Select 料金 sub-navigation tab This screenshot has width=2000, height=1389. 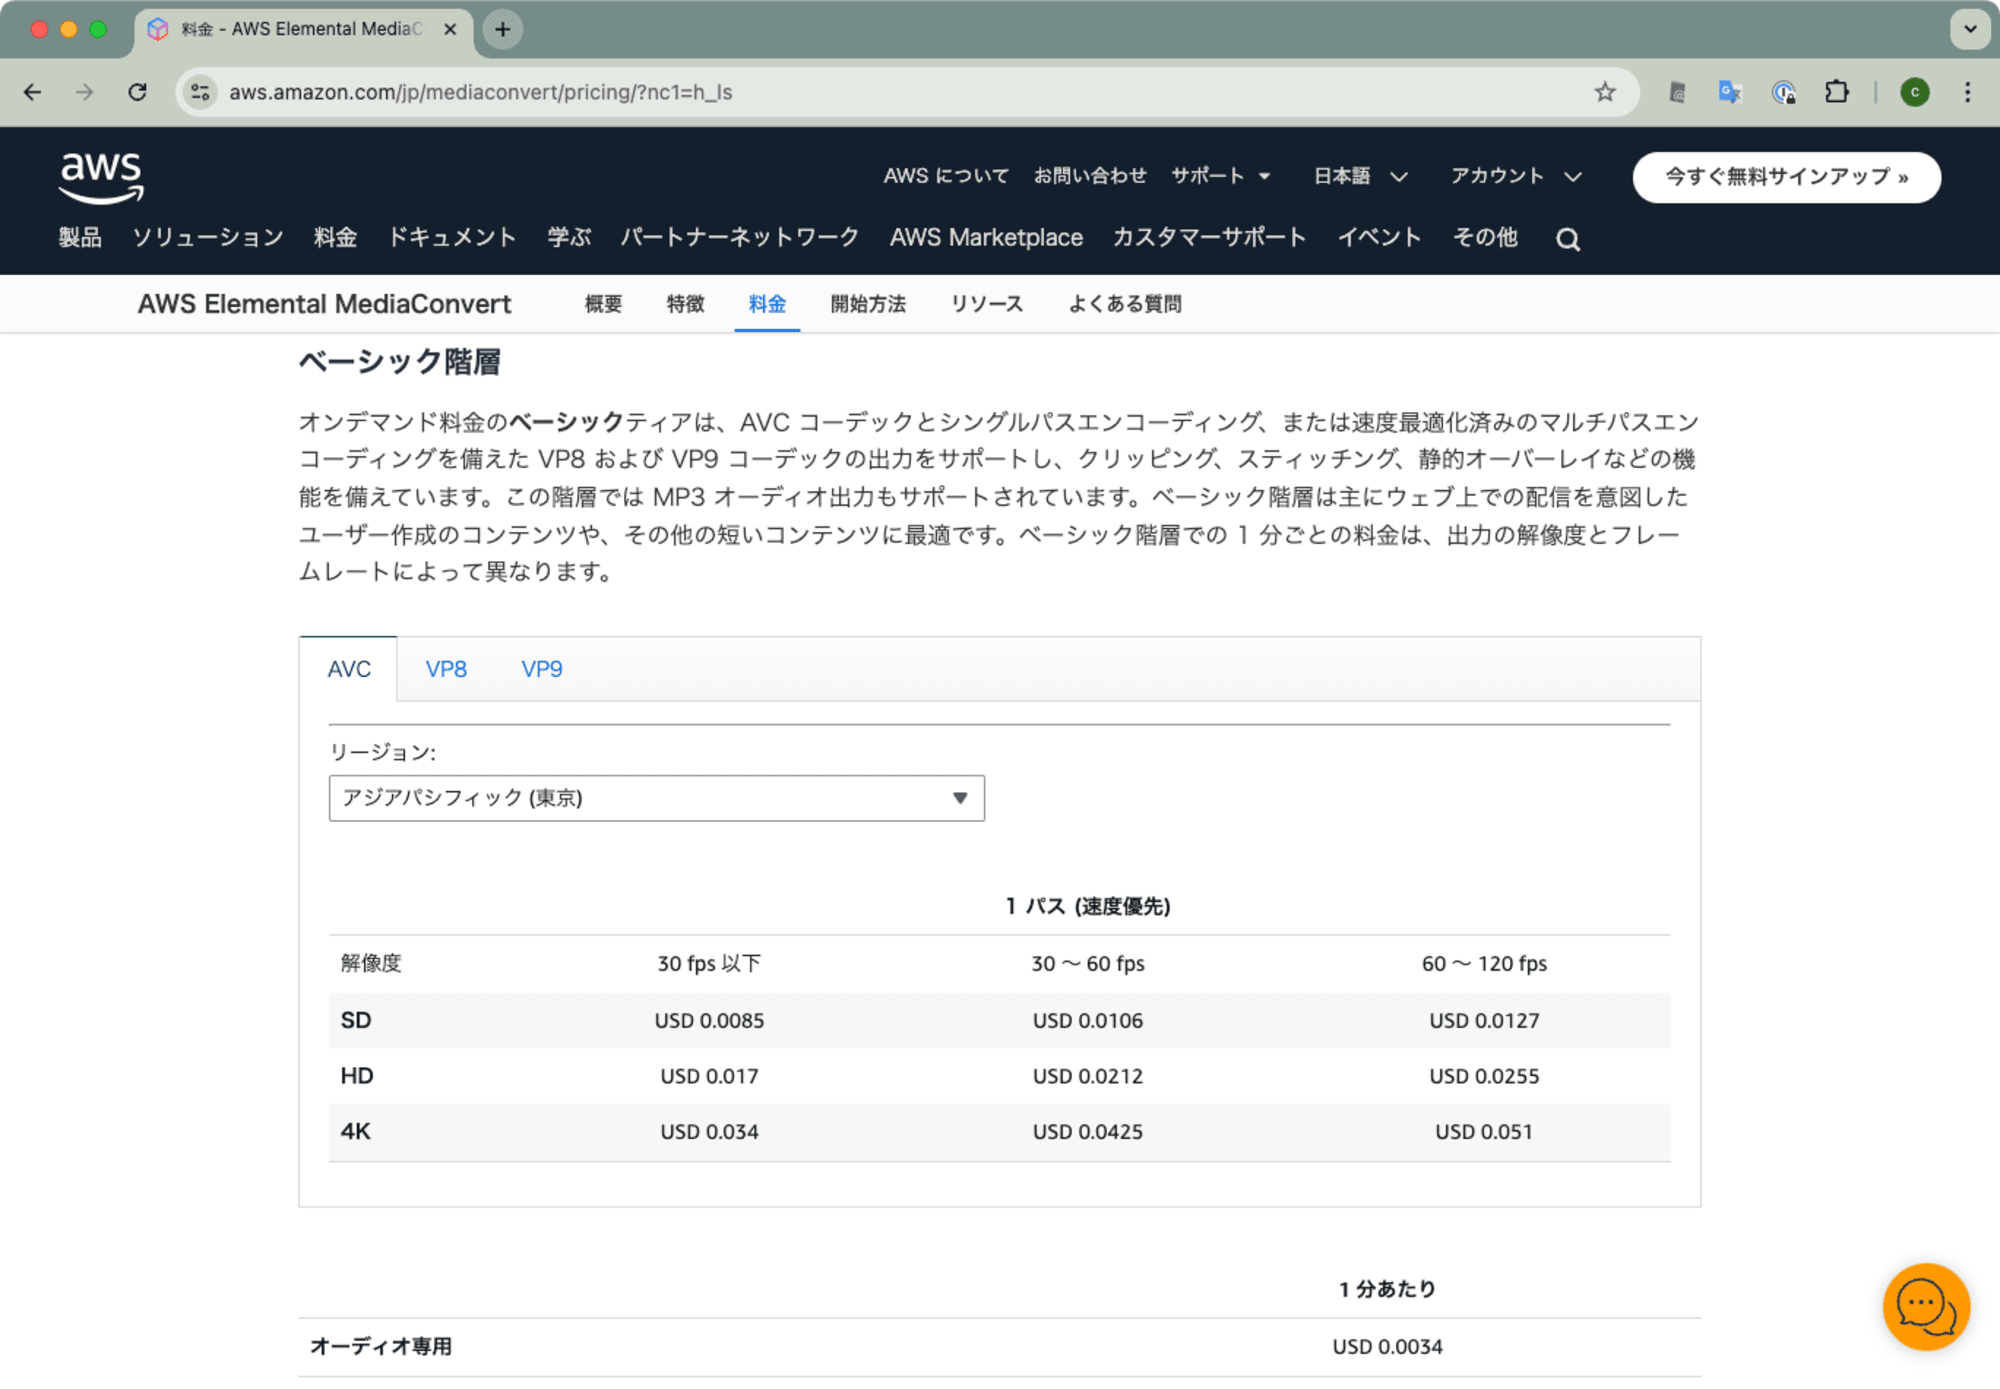pyautogui.click(x=767, y=304)
